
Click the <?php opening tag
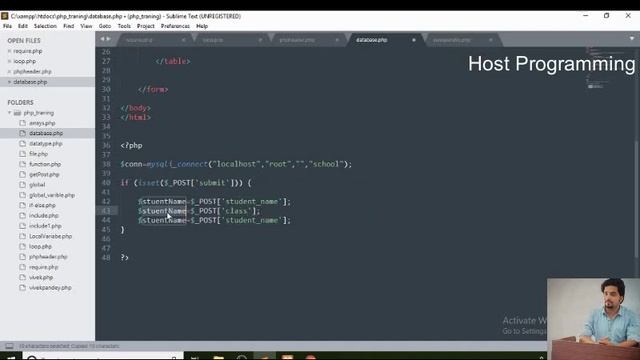click(131, 145)
